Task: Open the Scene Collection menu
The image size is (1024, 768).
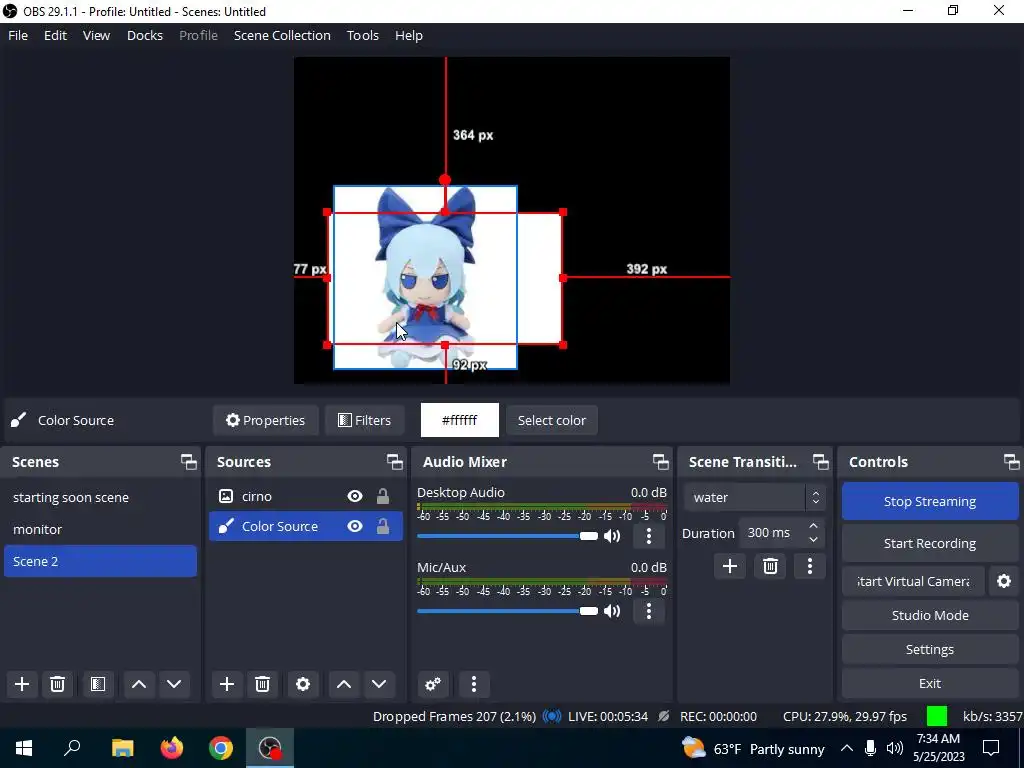Action: (x=282, y=35)
